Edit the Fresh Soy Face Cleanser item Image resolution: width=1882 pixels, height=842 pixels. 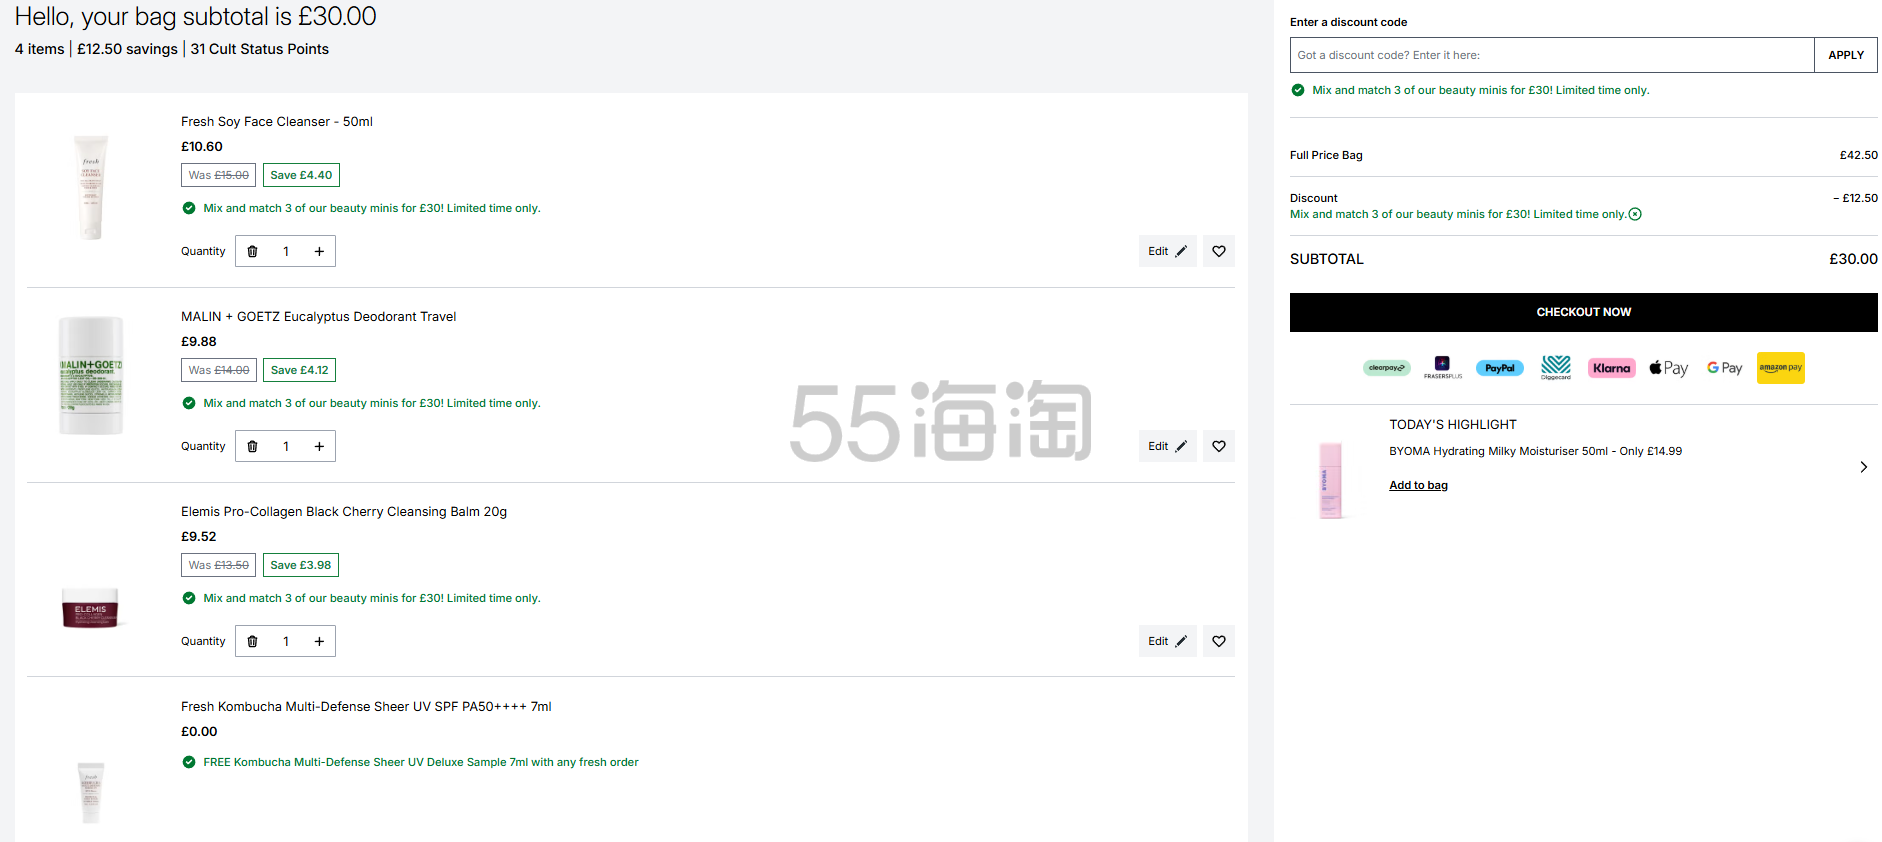pos(1167,251)
